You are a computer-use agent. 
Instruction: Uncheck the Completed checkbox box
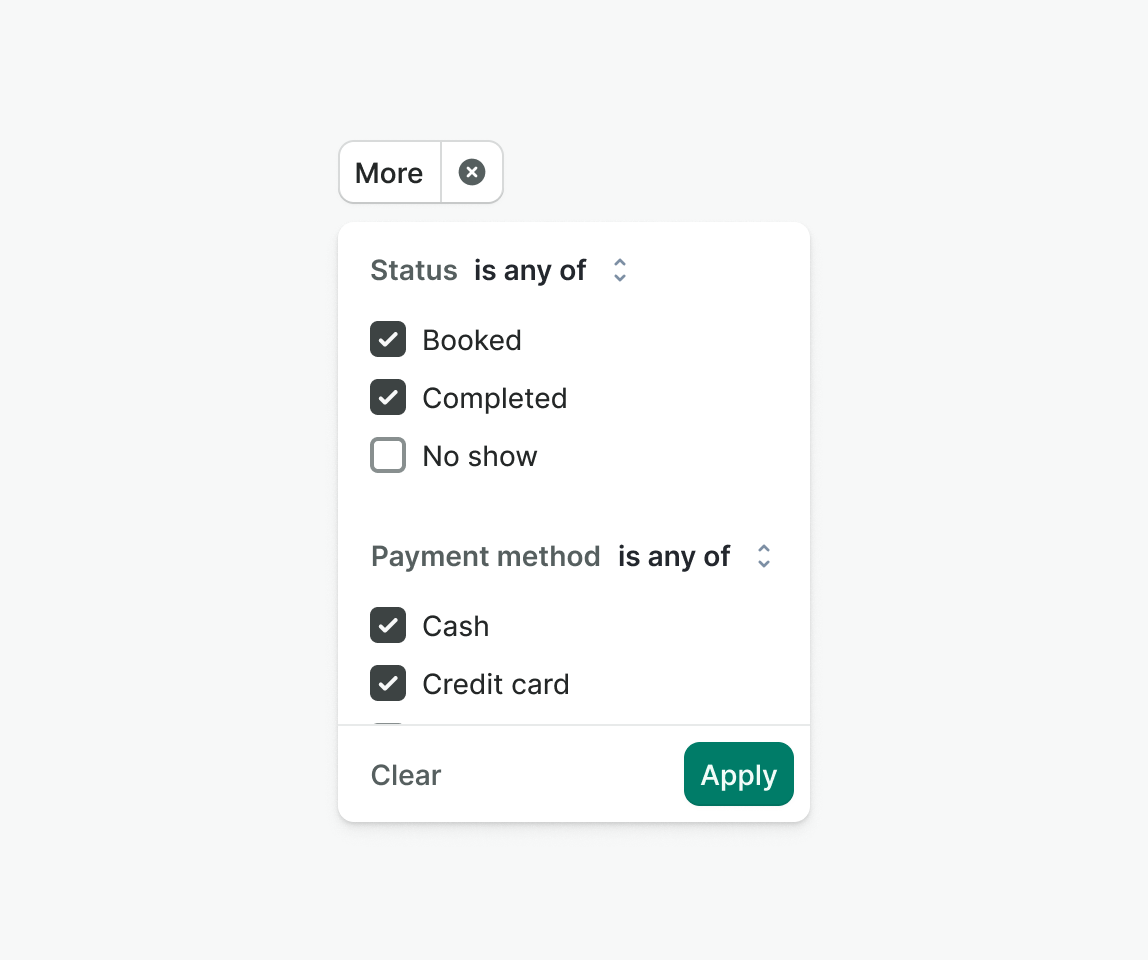388,398
